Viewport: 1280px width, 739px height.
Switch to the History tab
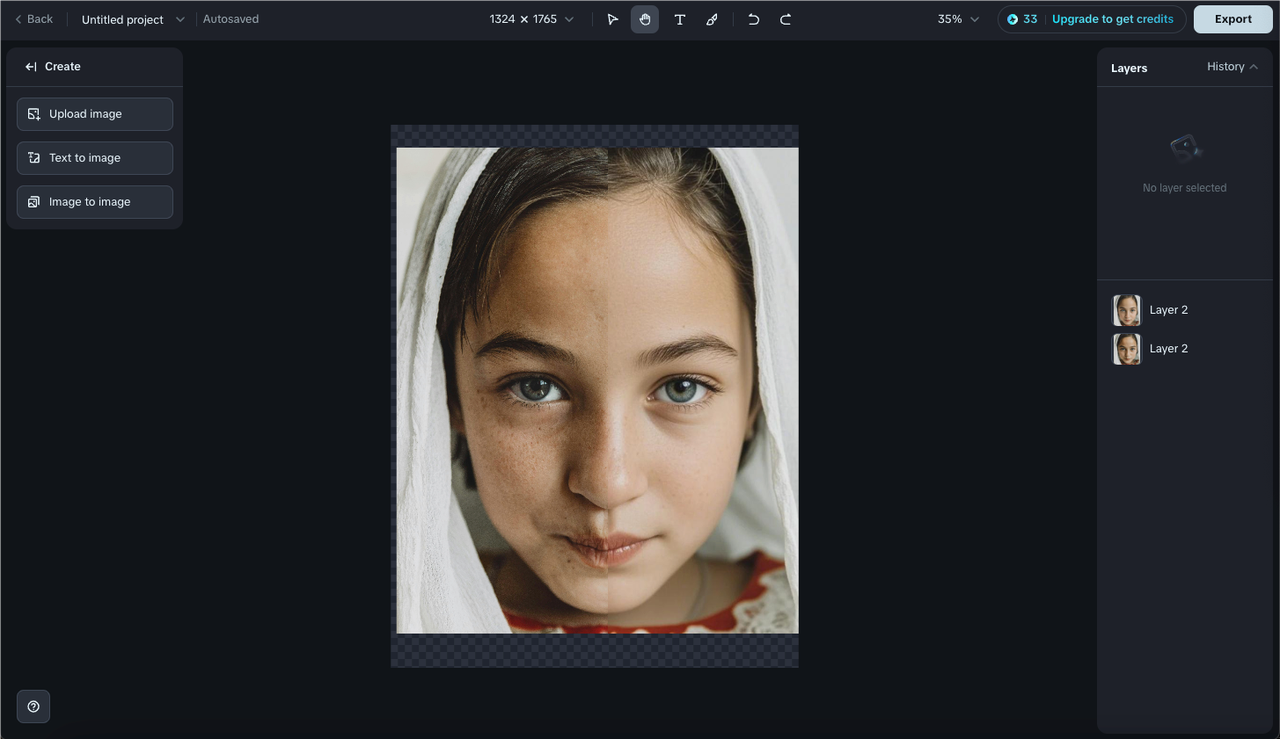1224,67
